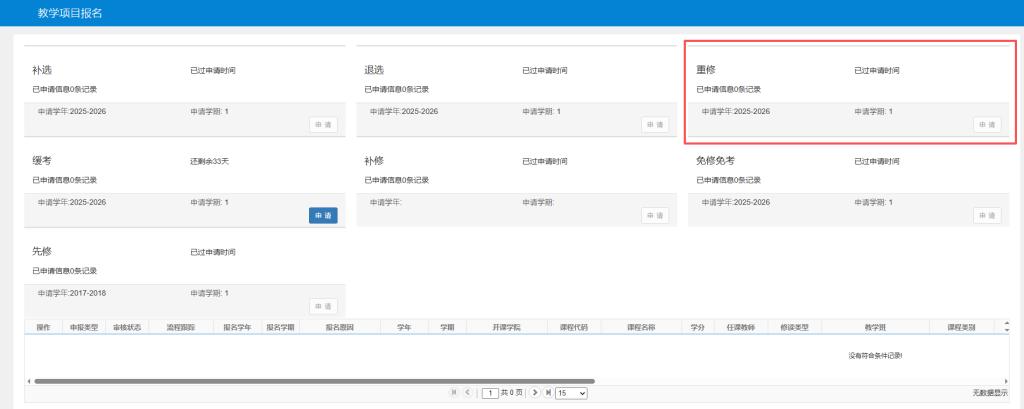Click the horizontal scrollbar right arrow
The image size is (1024, 409).
[1004, 381]
